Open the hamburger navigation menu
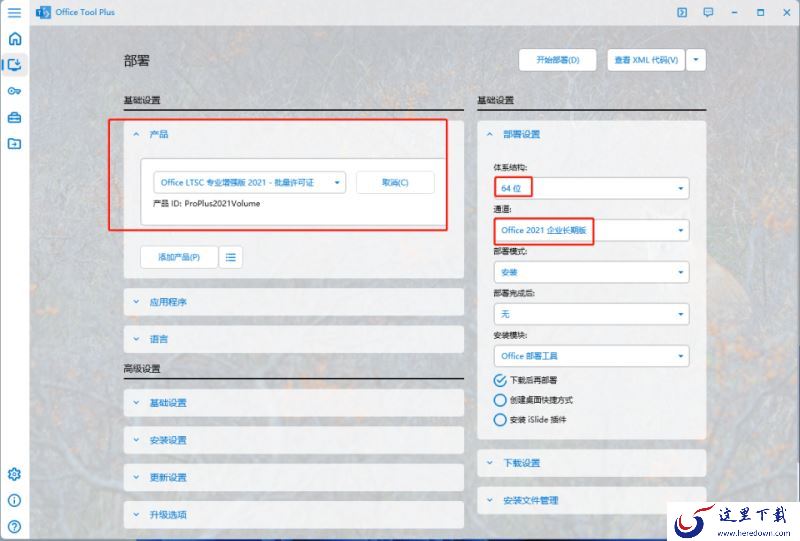Viewport: 800px width, 541px height. [x=14, y=12]
